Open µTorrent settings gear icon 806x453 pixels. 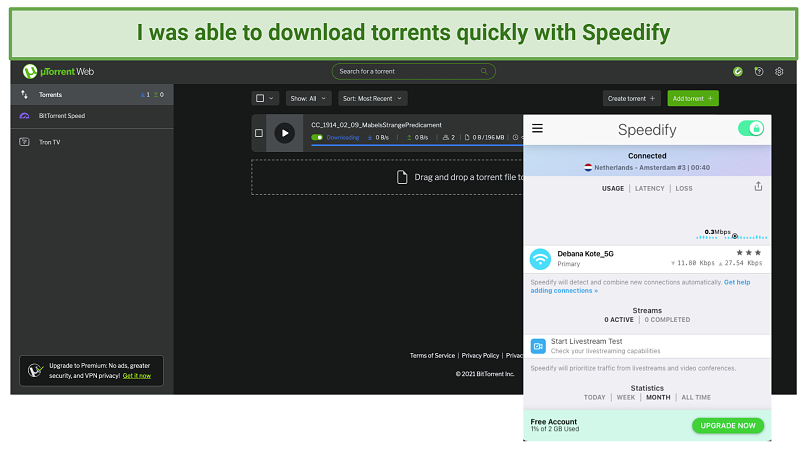click(779, 71)
